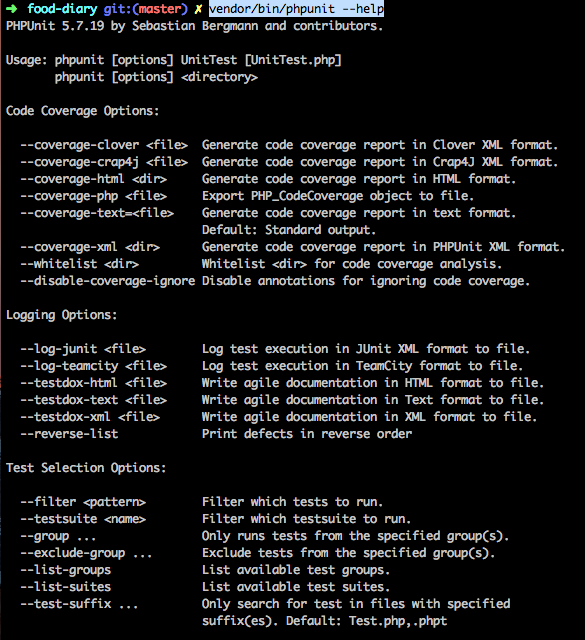Viewport: 585px width, 640px height.
Task: Click the --test-suffix option text
Action: point(66,604)
